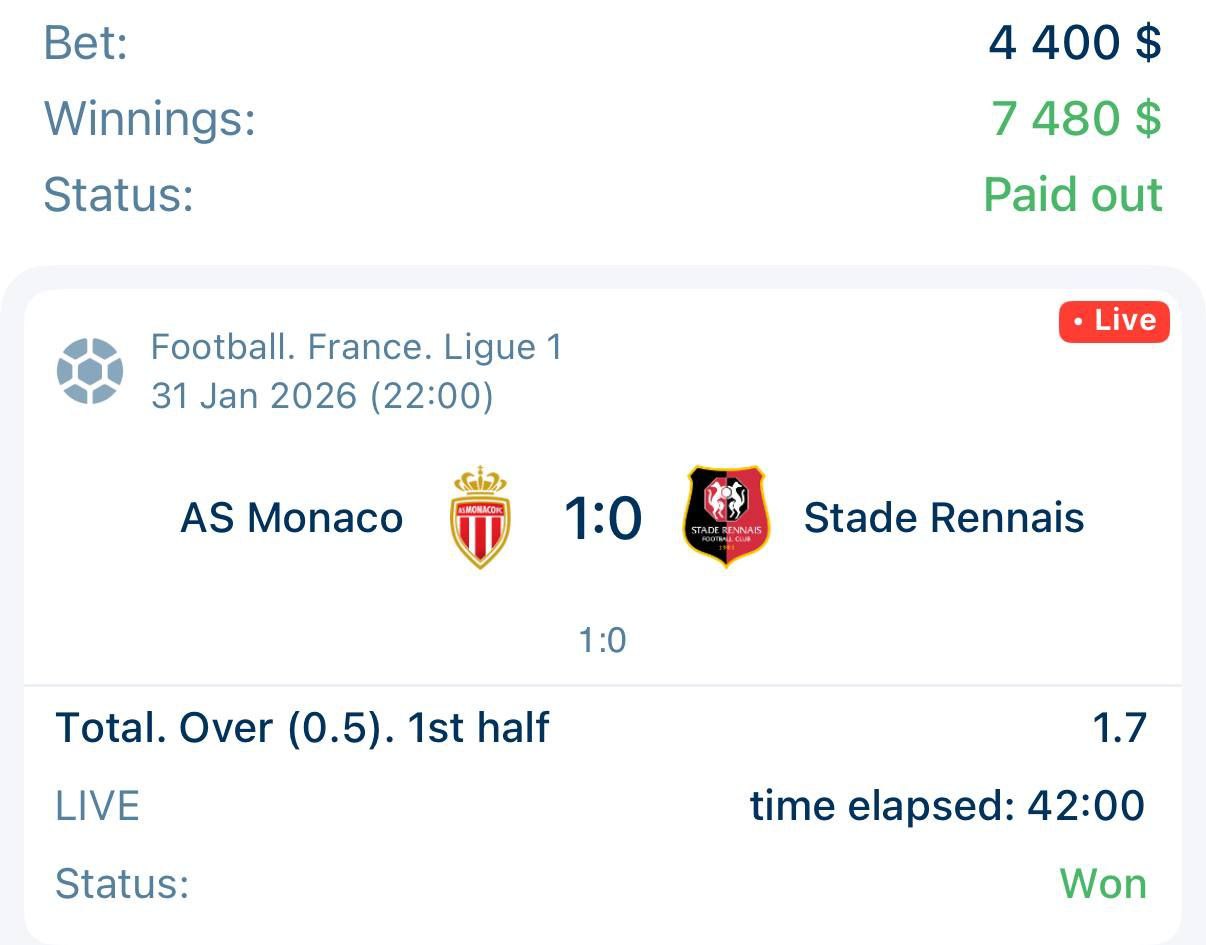Tap the Stade Rennais club crest
This screenshot has width=1206, height=945.
[727, 517]
